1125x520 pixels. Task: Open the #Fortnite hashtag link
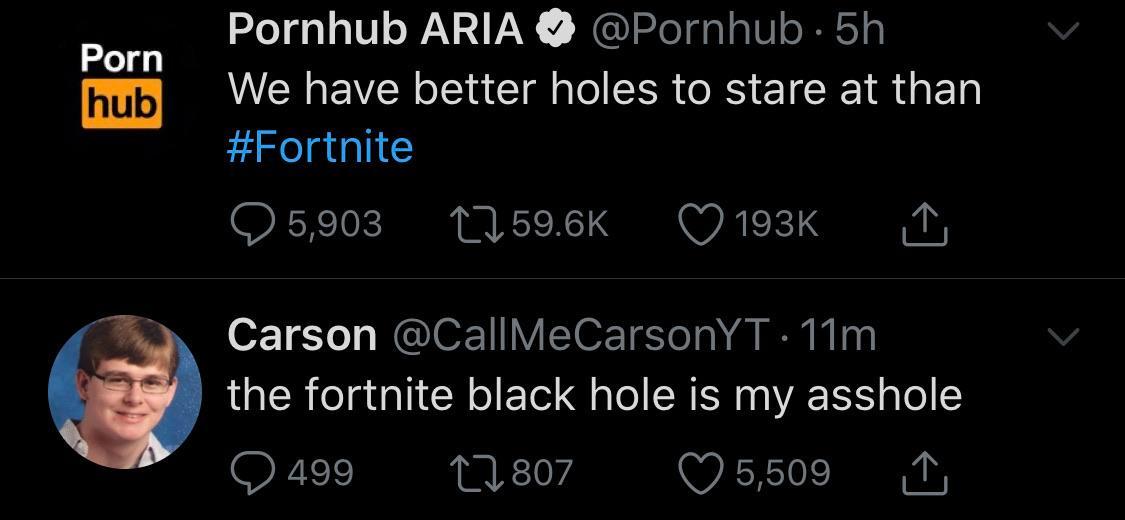tap(320, 147)
